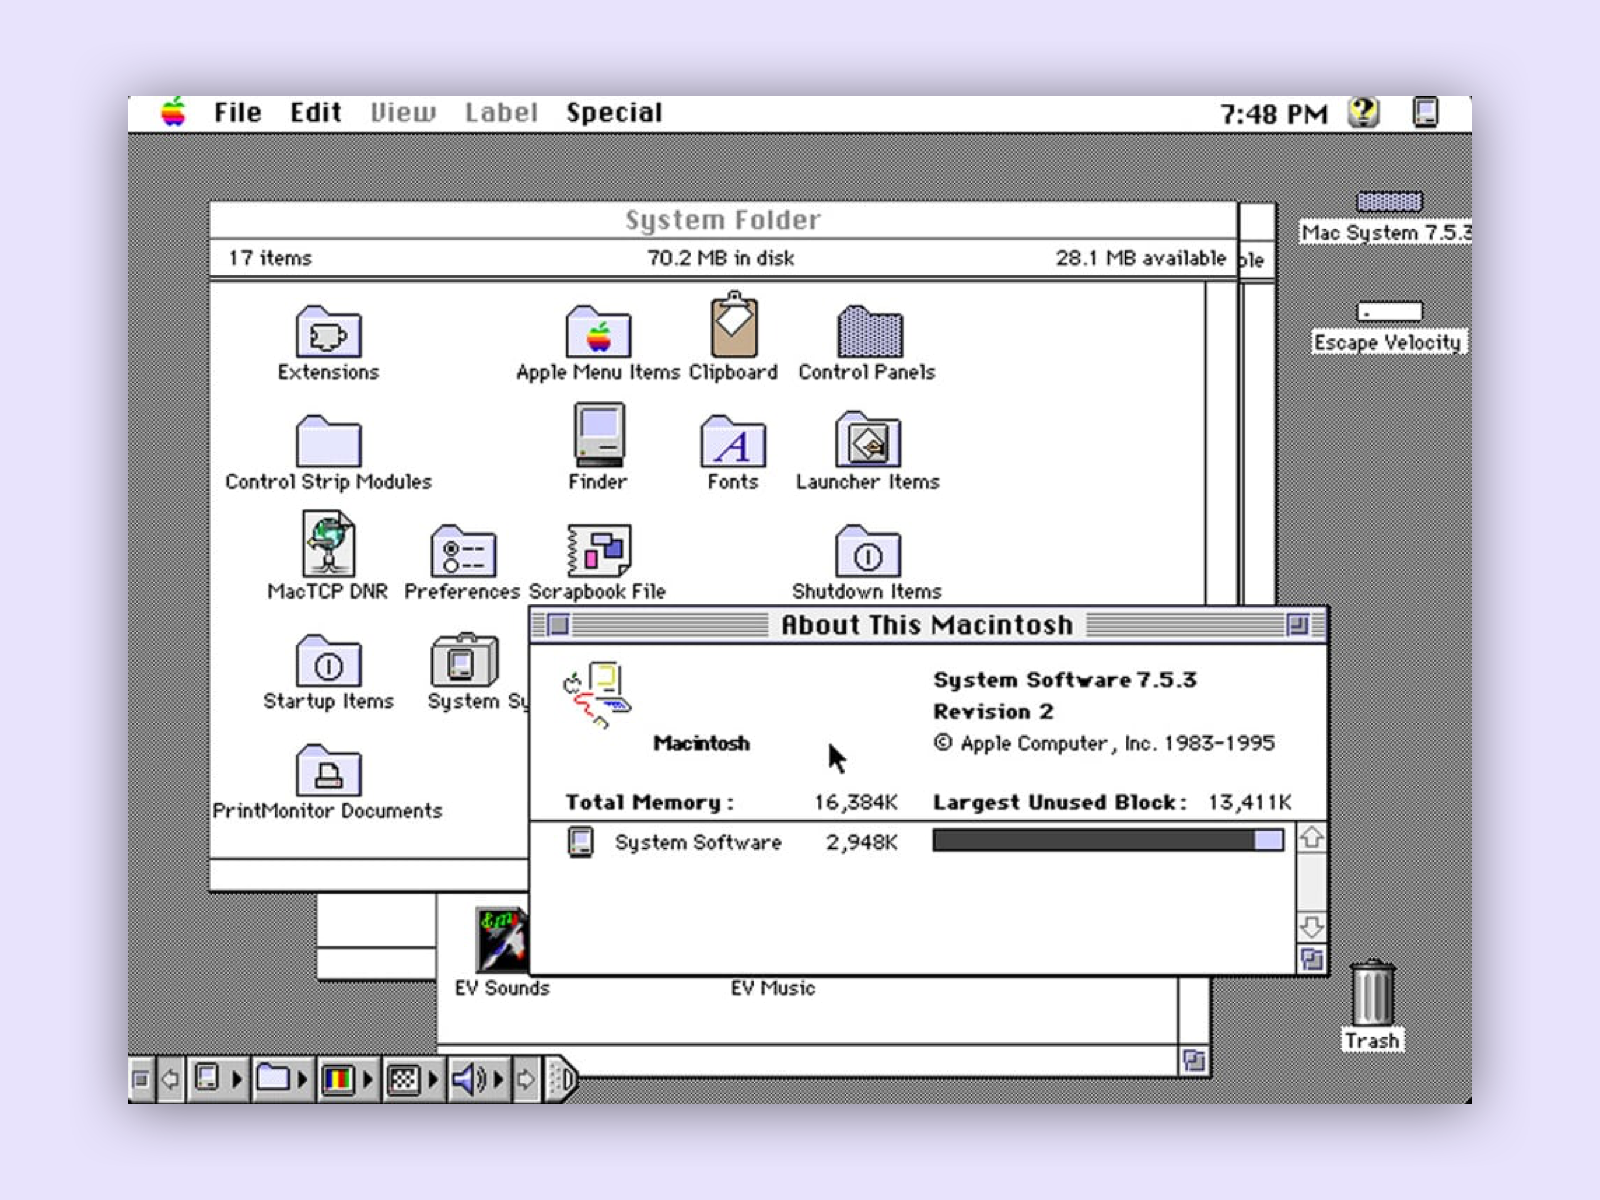Select the Control Panels folder
The width and height of the screenshot is (1600, 1200).
point(869,332)
